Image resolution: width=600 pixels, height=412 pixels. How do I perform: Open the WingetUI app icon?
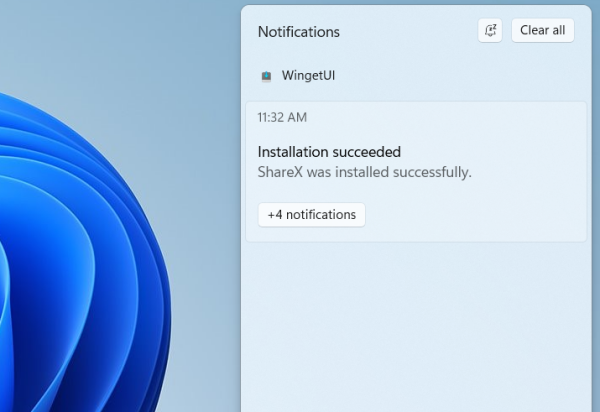266,76
